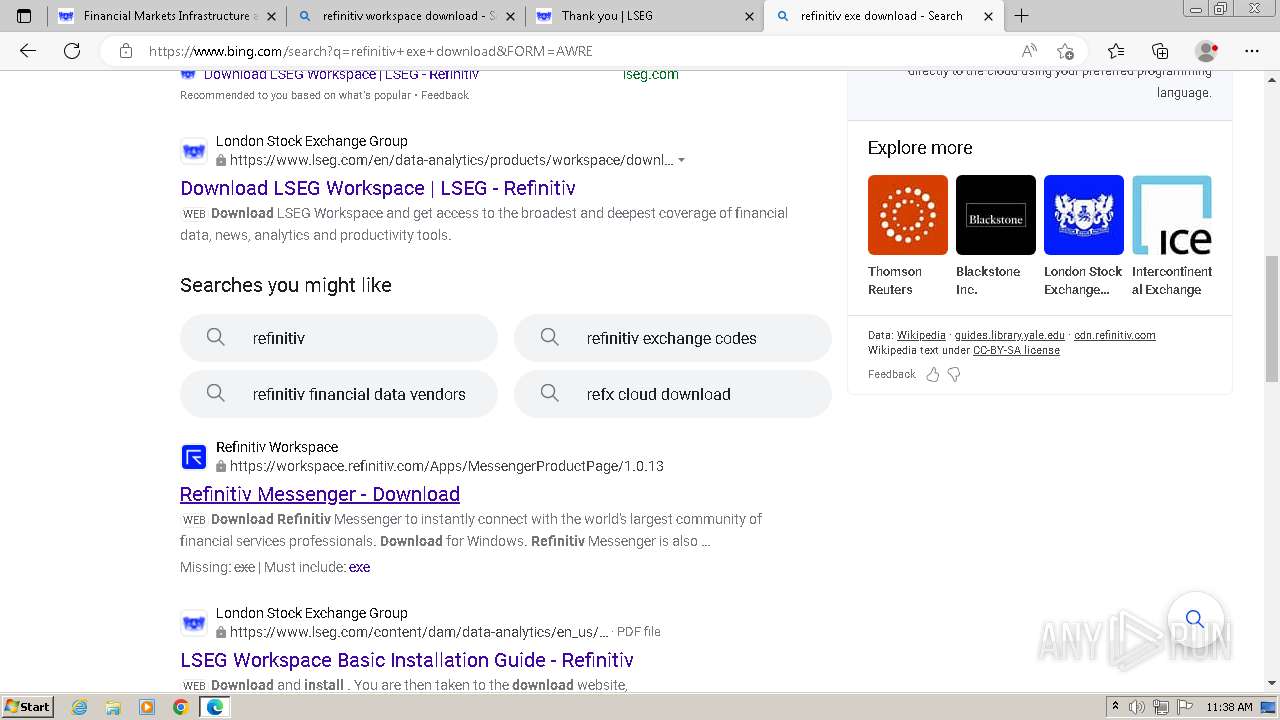Viewport: 1280px width, 720px height.
Task: Open guides.library.yale.edu source link
Action: pyautogui.click(x=1009, y=335)
